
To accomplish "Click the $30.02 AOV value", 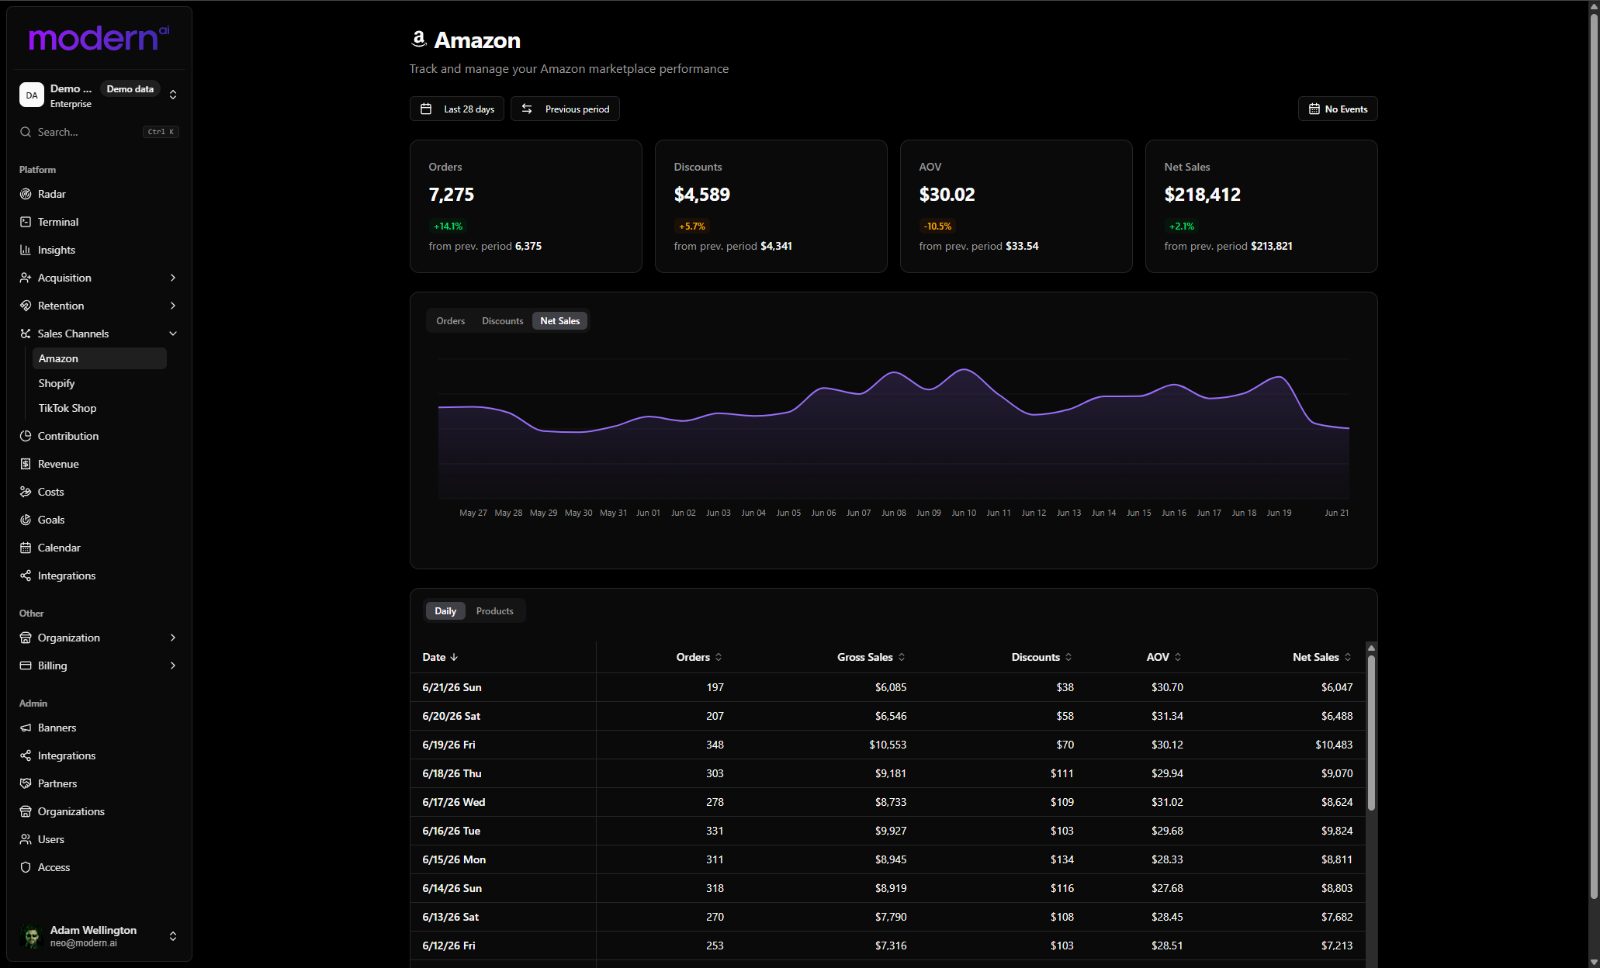I will [x=947, y=195].
